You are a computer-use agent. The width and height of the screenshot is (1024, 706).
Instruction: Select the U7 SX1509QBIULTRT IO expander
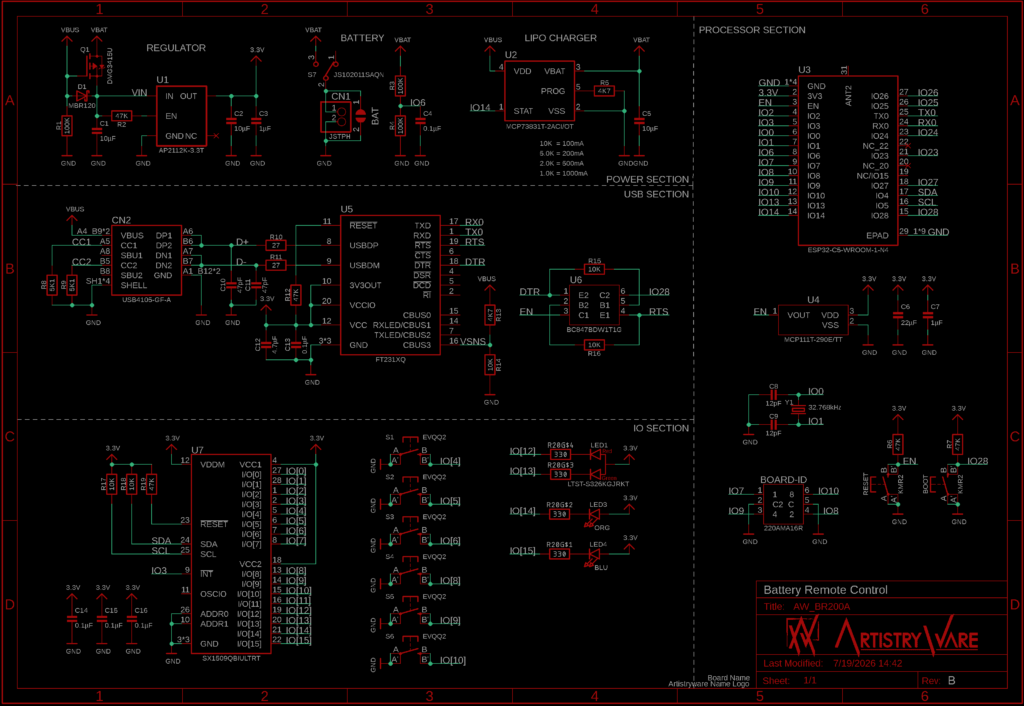click(x=231, y=554)
